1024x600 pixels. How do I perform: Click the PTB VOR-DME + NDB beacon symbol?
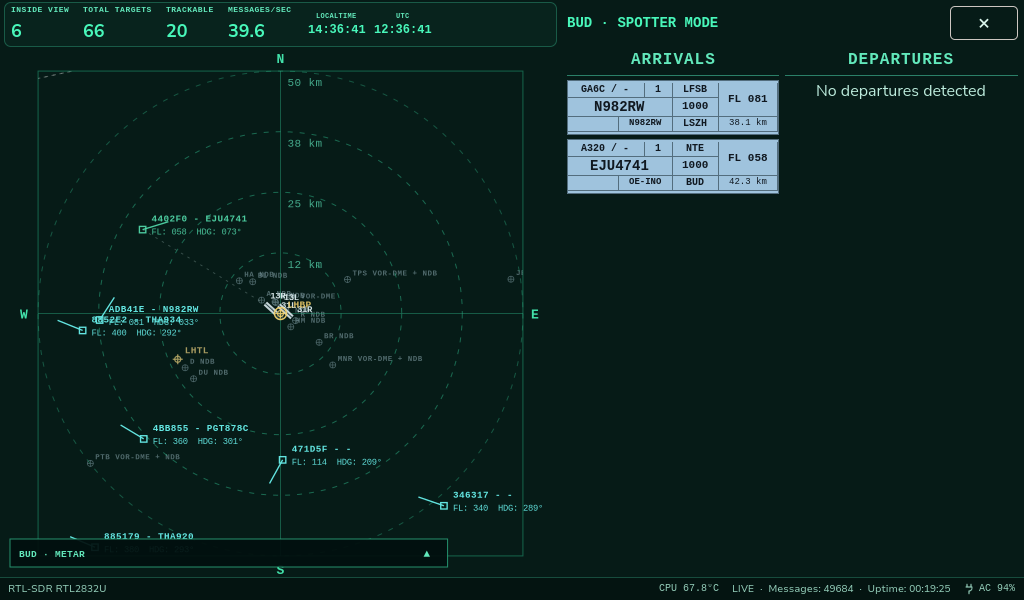pyautogui.click(x=90, y=464)
